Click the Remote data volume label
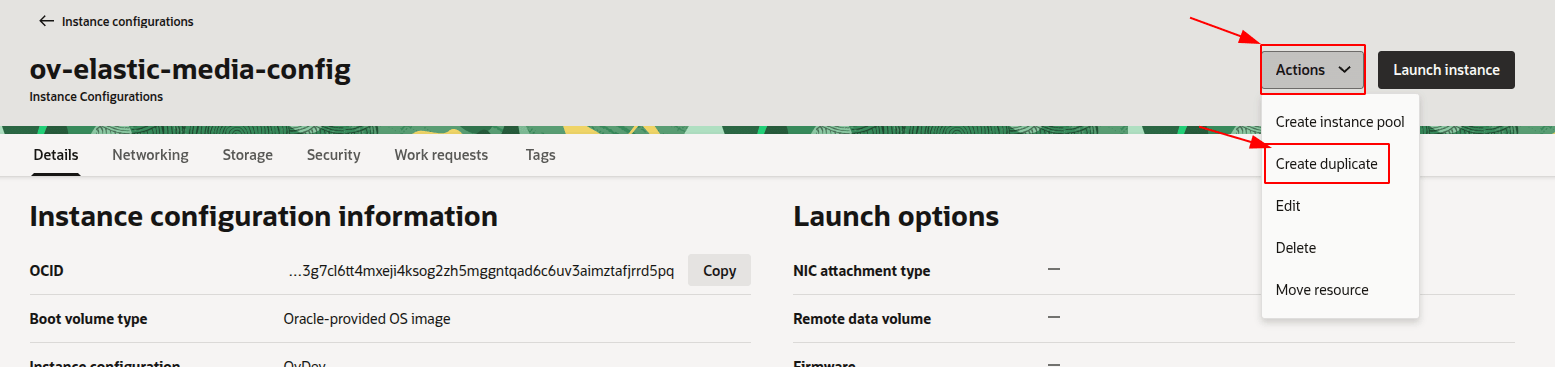Screen dimensions: 1555x367 tap(862, 319)
